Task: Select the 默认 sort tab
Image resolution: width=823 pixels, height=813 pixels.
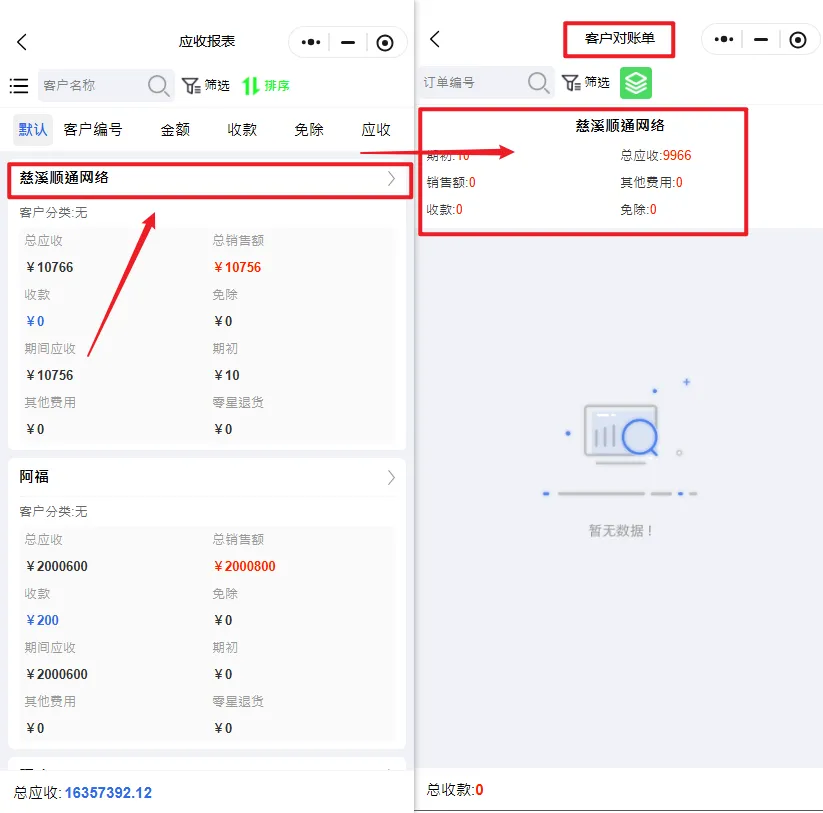Action: 33,129
